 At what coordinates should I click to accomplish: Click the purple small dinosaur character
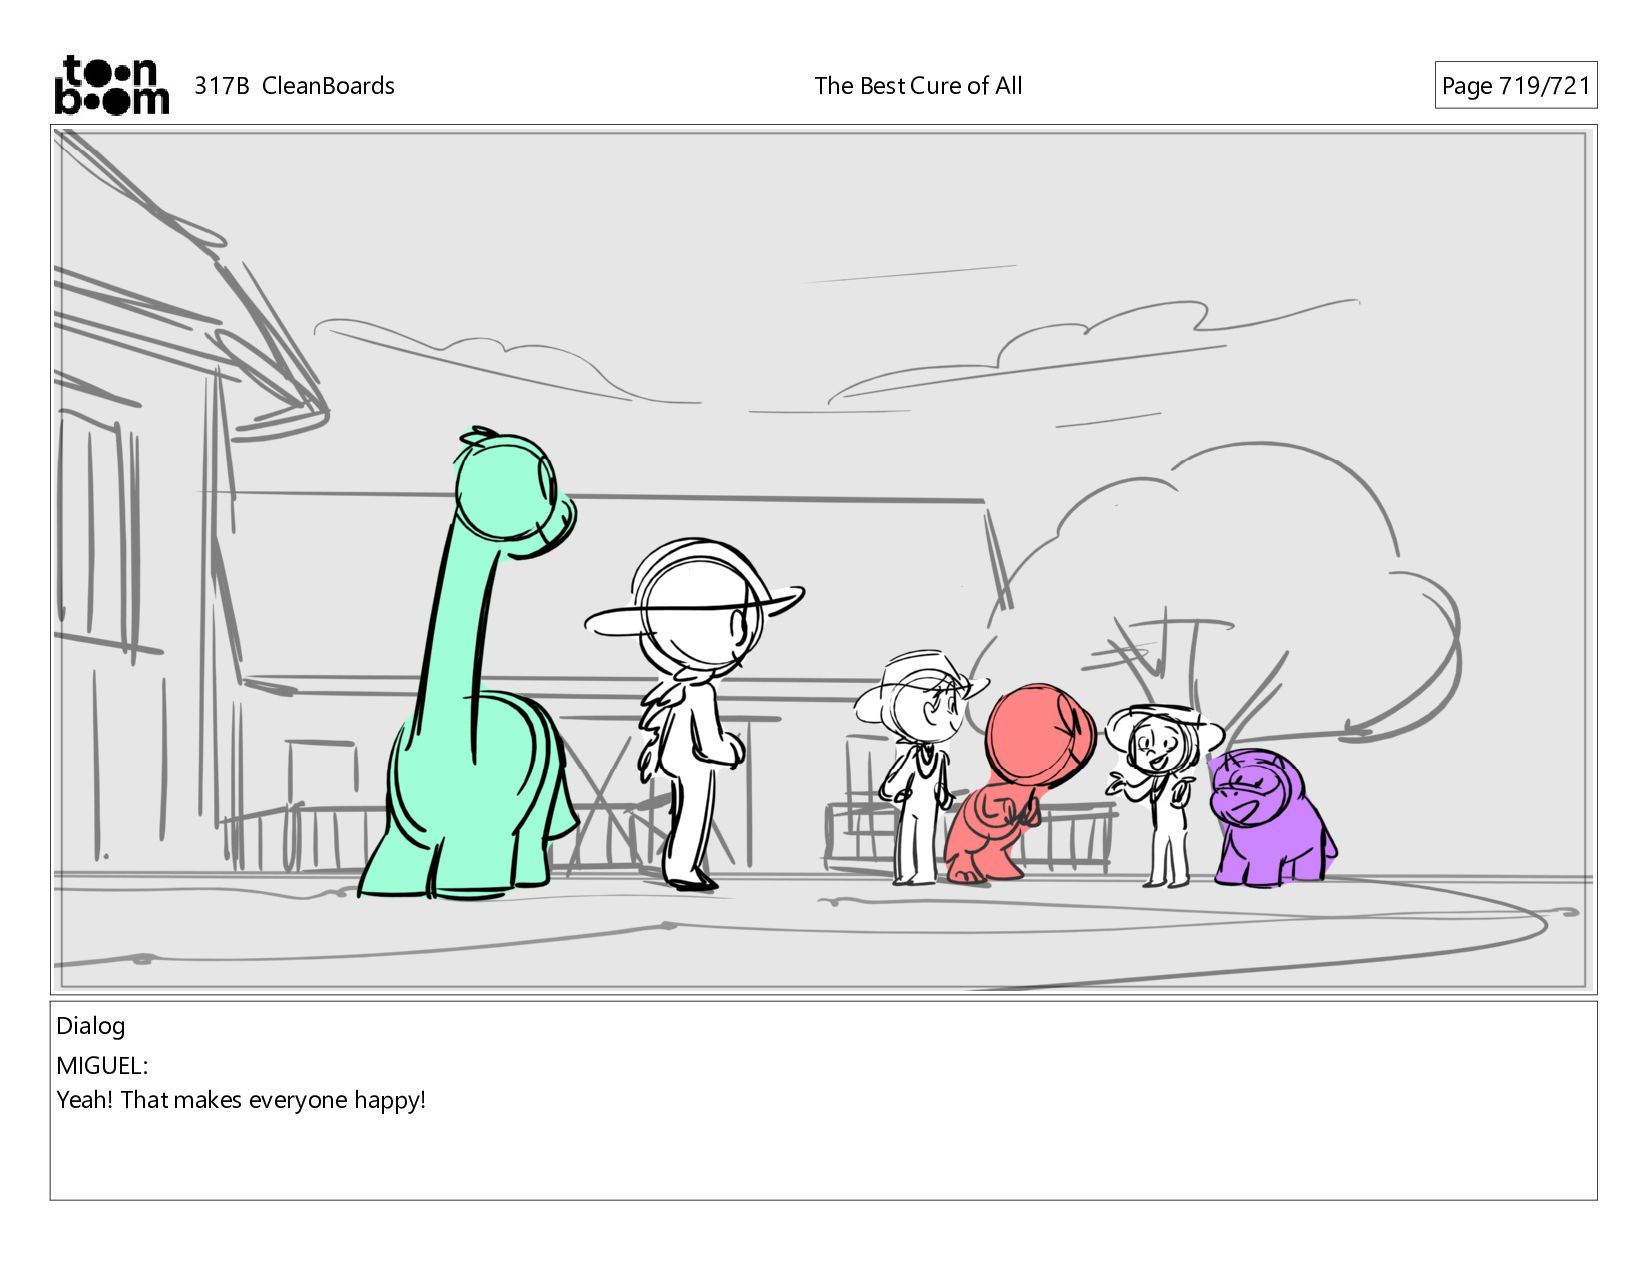[1272, 818]
